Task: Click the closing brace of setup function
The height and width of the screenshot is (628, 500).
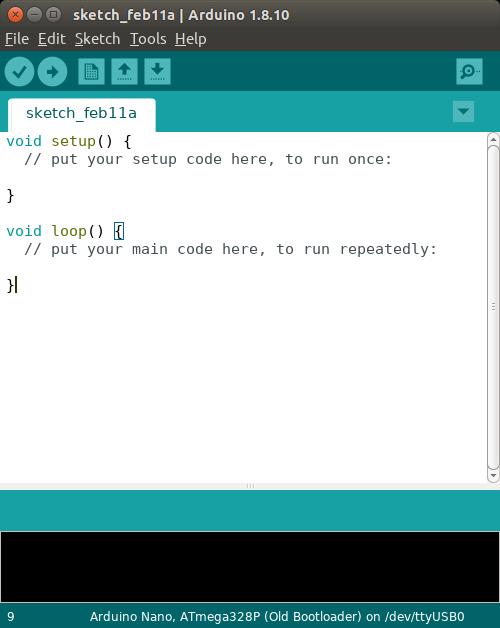Action: click(x=10, y=196)
